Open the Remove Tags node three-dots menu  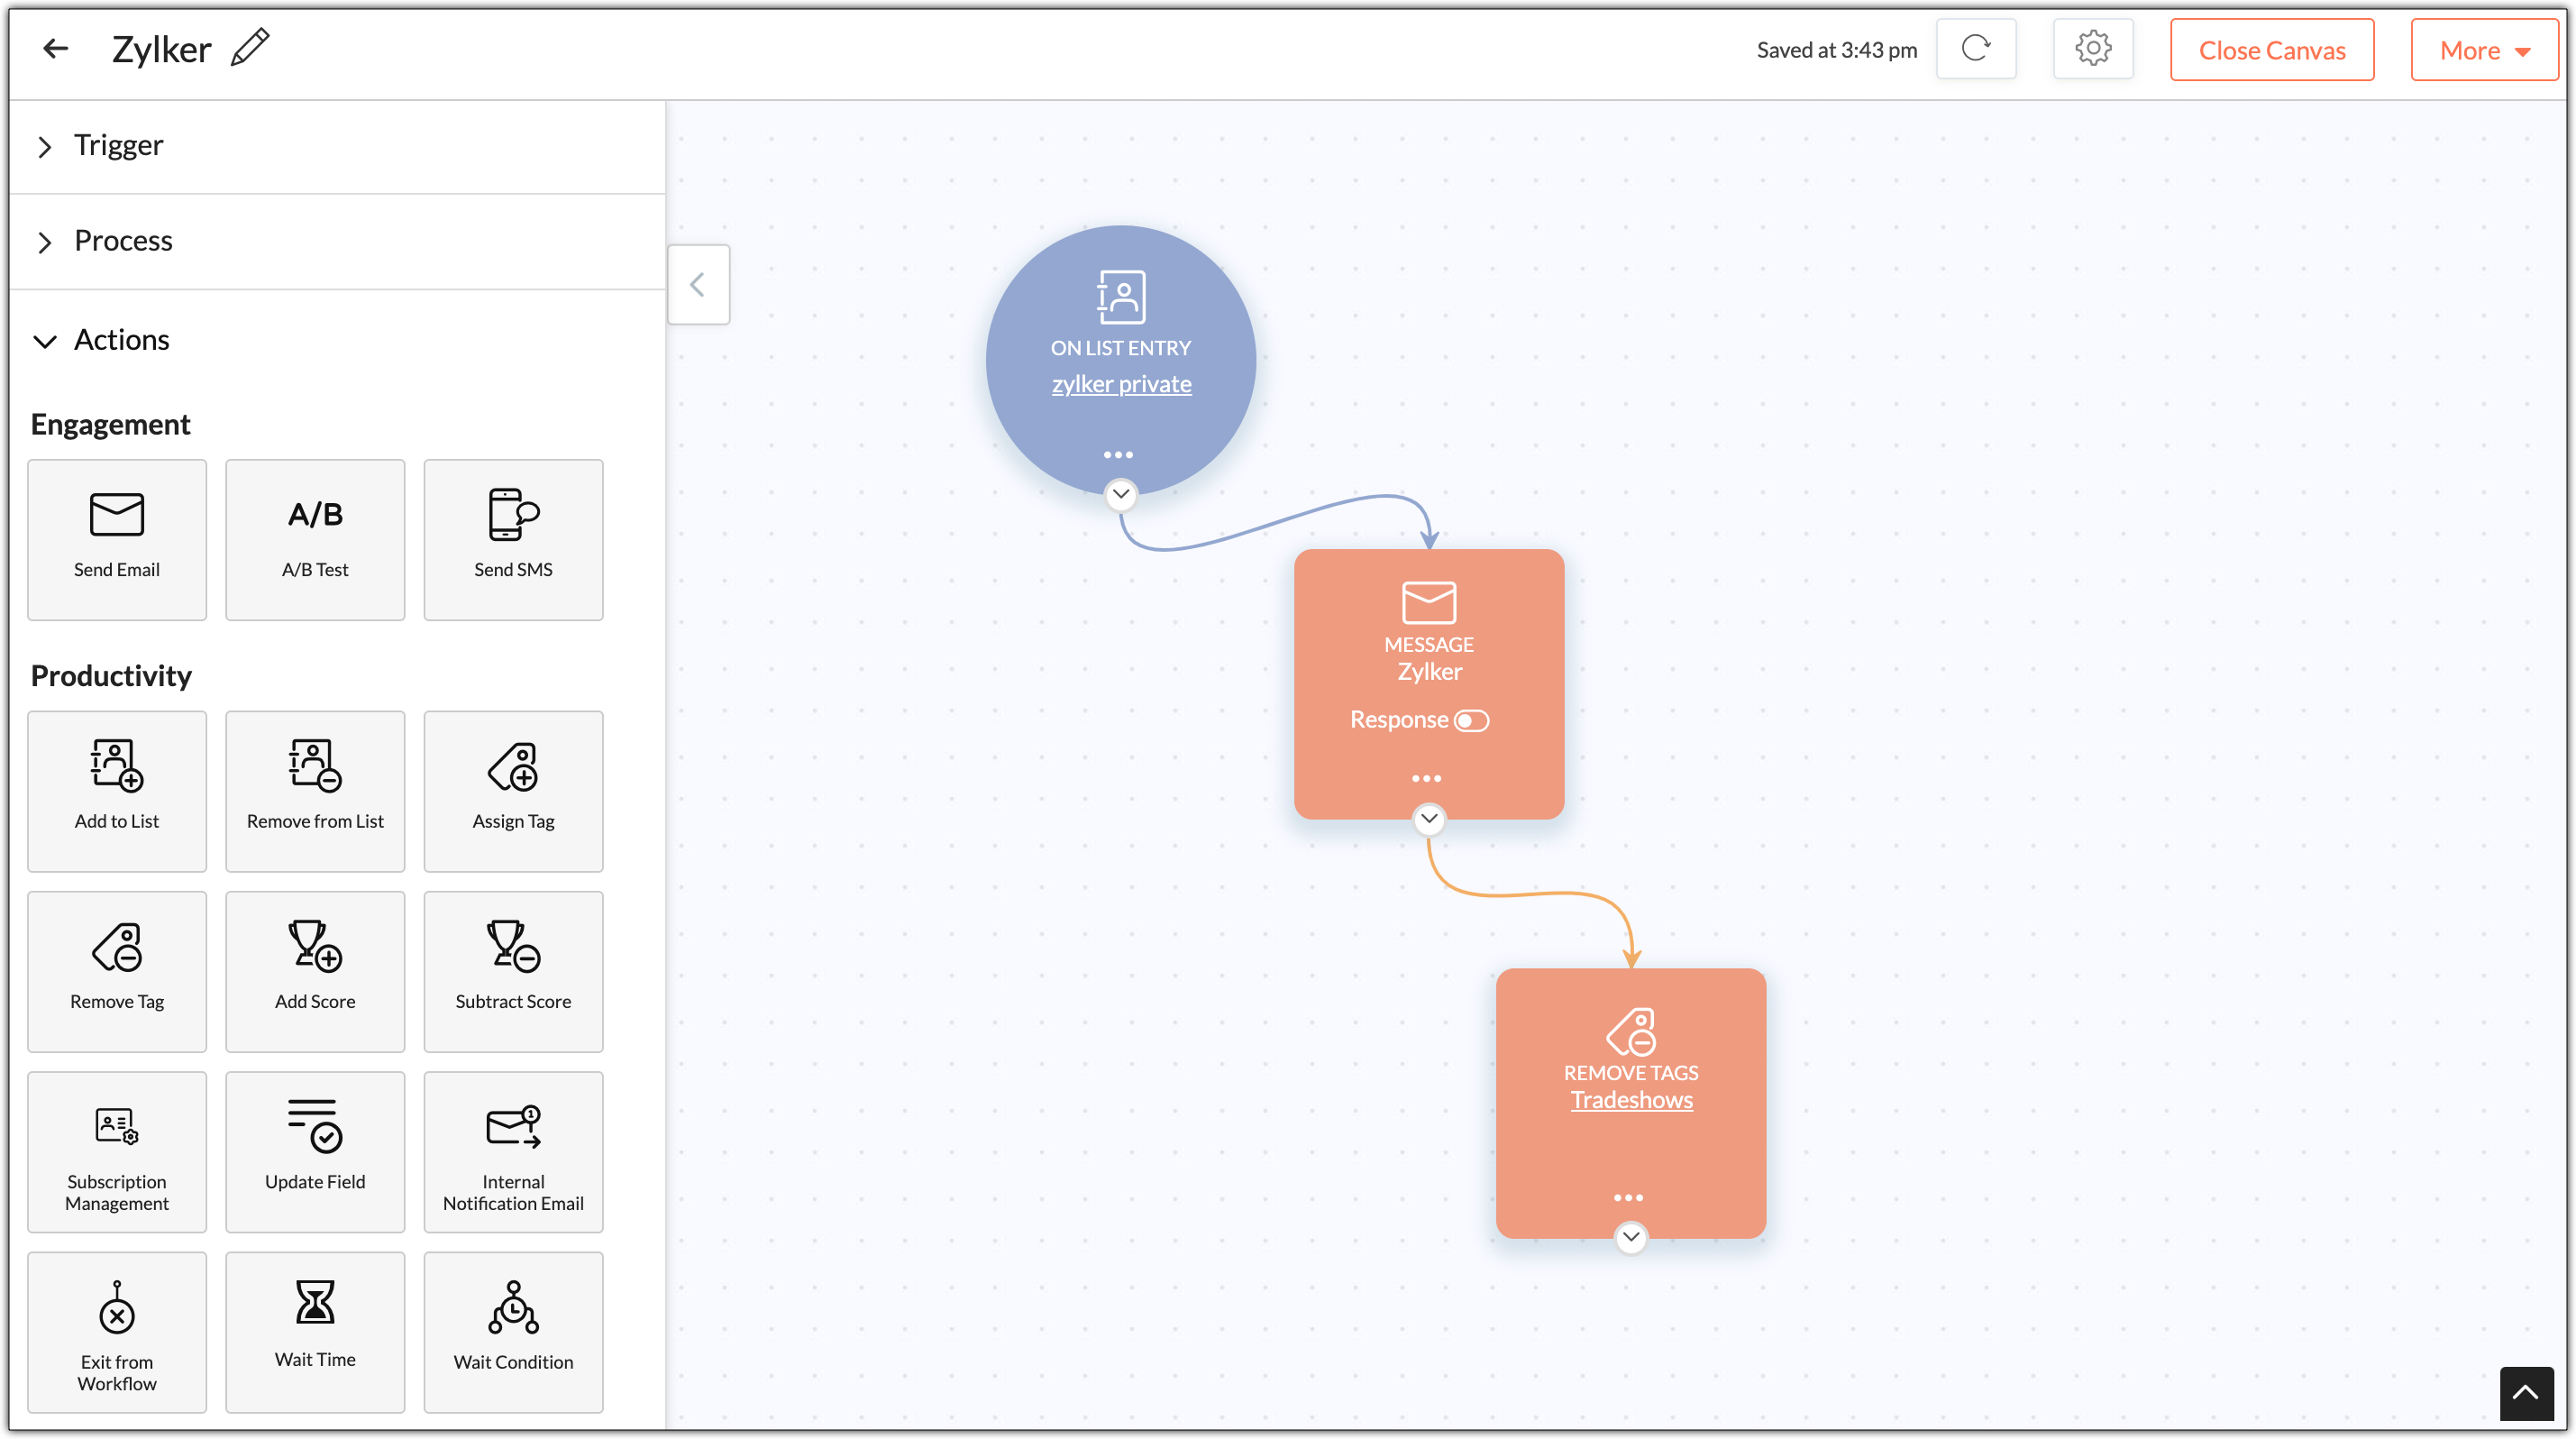(x=1628, y=1197)
